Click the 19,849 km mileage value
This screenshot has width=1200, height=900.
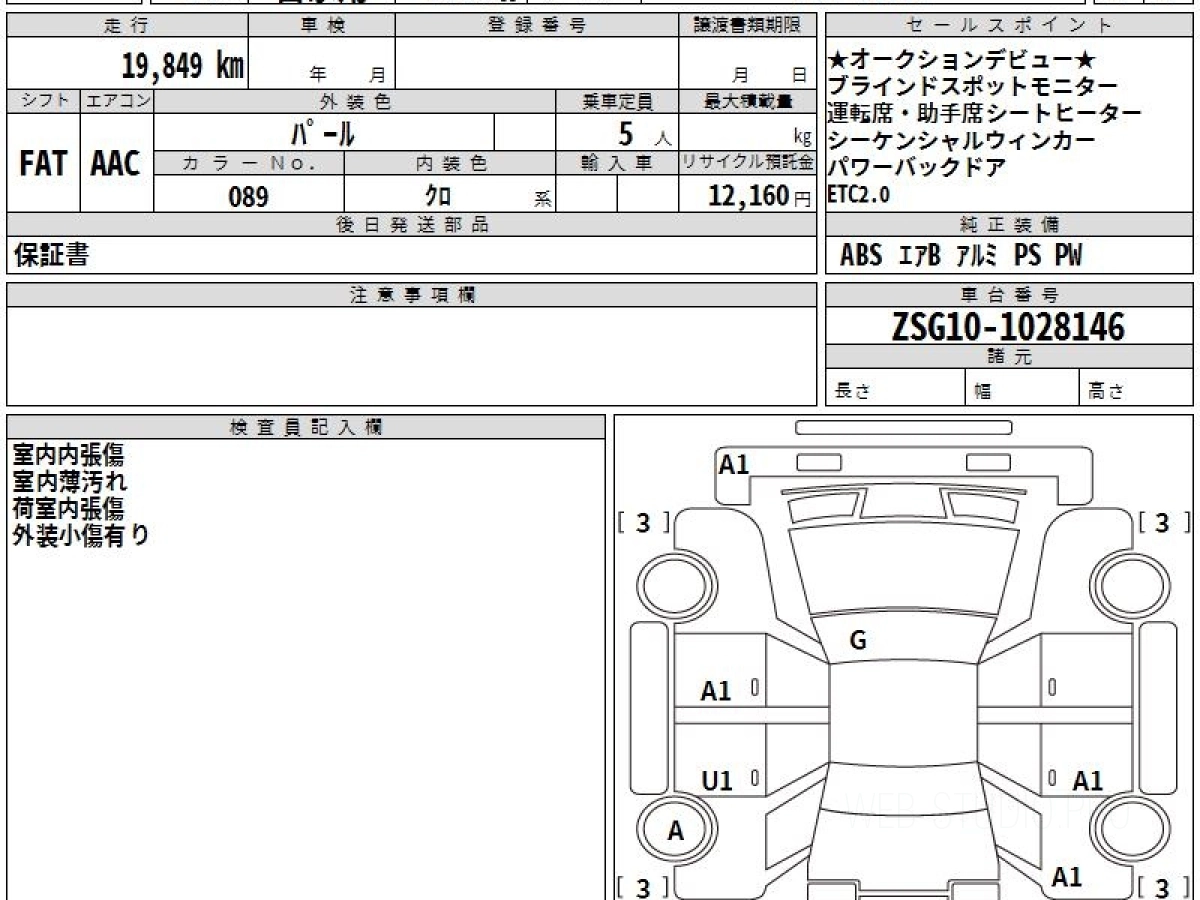click(183, 66)
